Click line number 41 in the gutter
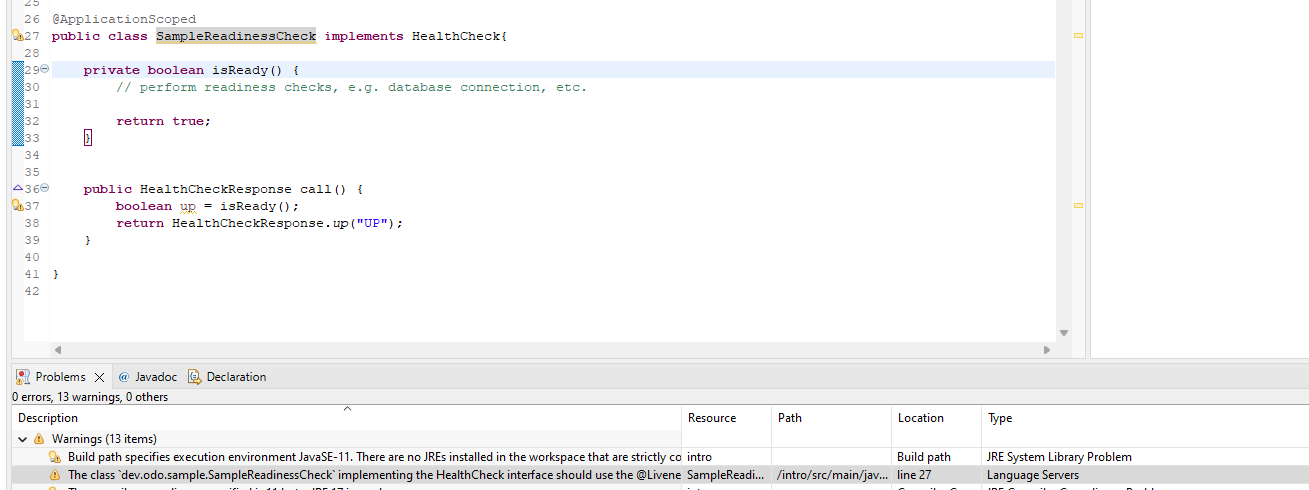 coord(31,274)
